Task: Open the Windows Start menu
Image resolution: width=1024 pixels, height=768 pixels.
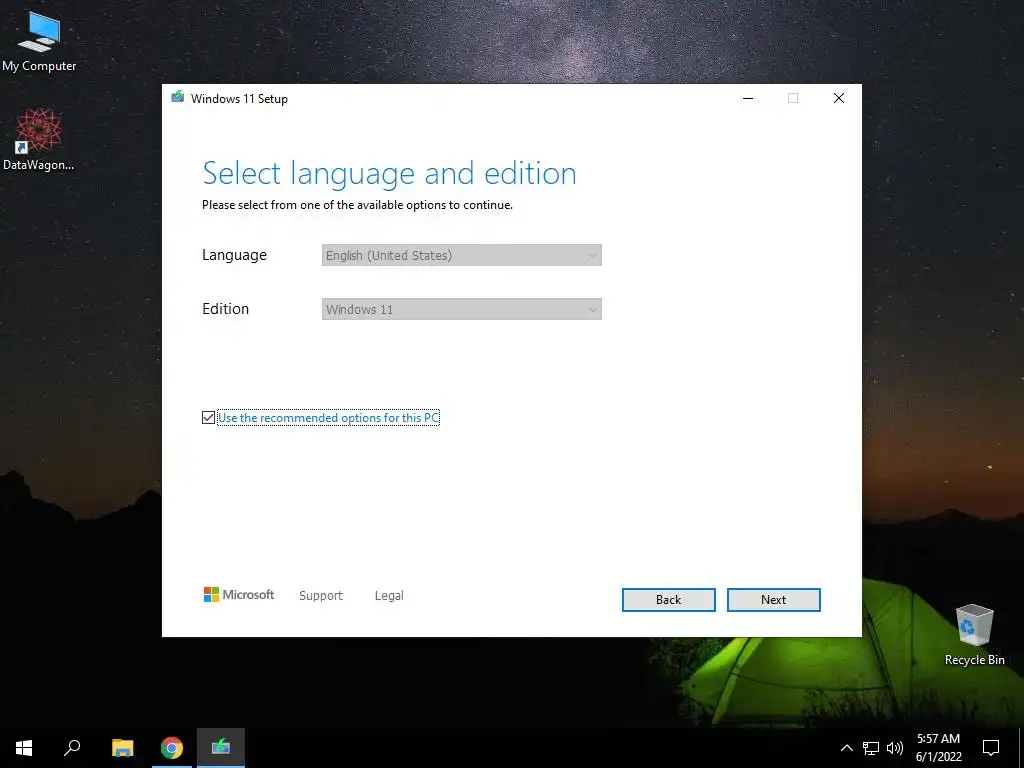Action: (x=24, y=748)
